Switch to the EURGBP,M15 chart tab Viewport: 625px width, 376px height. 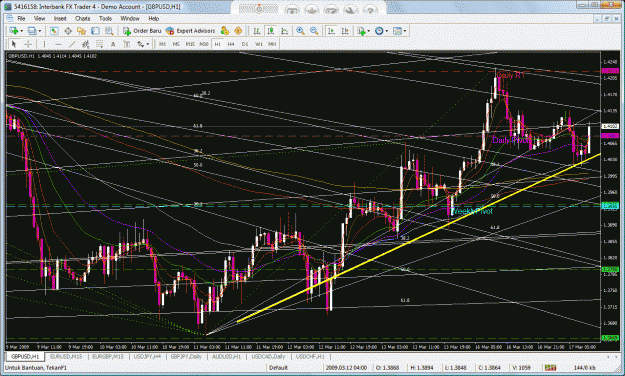pos(108,356)
